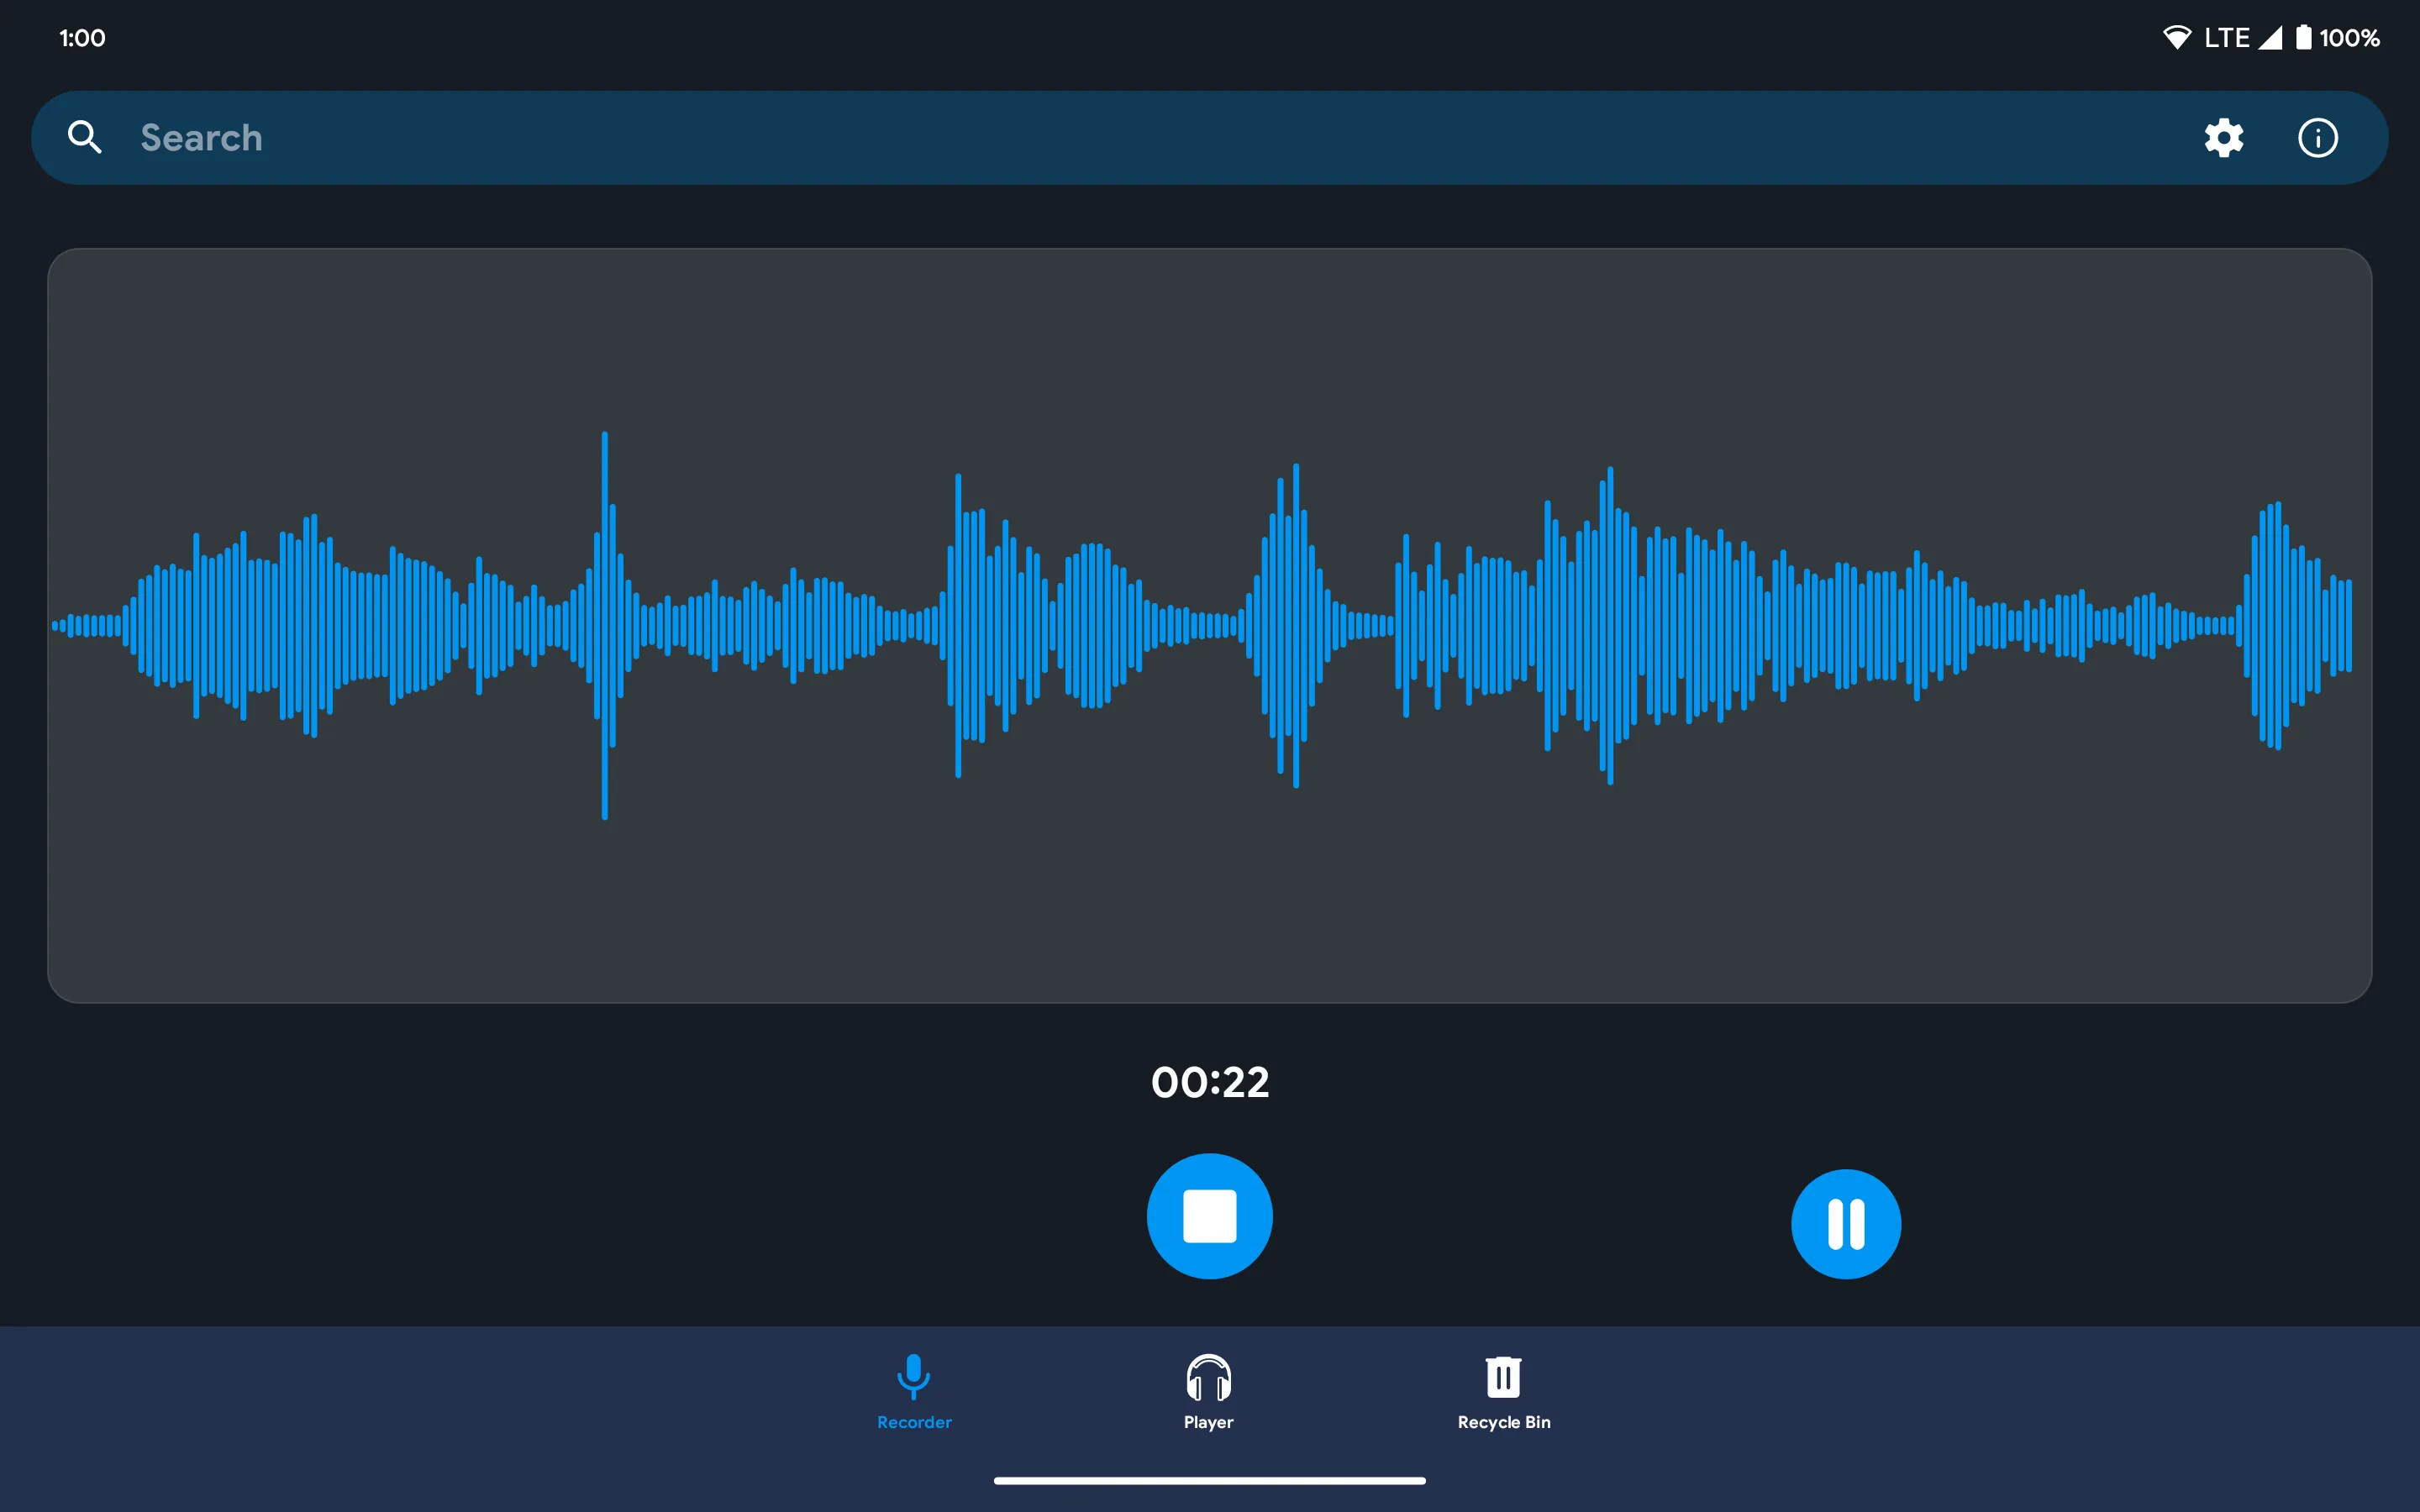Screen dimensions: 2420x1512
Task: Select the Player tab label
Action: (1209, 1421)
